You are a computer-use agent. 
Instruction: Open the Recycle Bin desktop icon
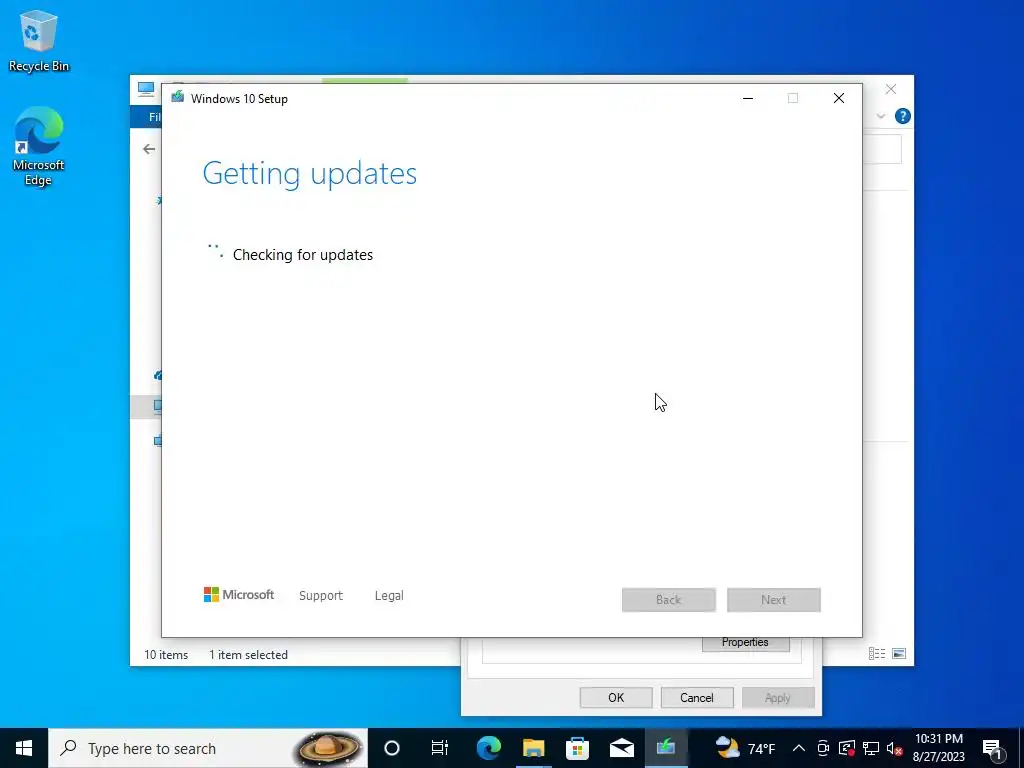(x=39, y=41)
